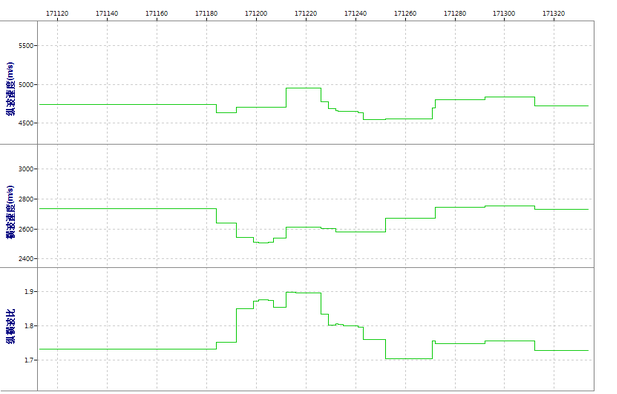Image resolution: width=617 pixels, height=394 pixels.
Task: Click the P-wave velocity peak plateau near 4950
Action: coord(303,88)
